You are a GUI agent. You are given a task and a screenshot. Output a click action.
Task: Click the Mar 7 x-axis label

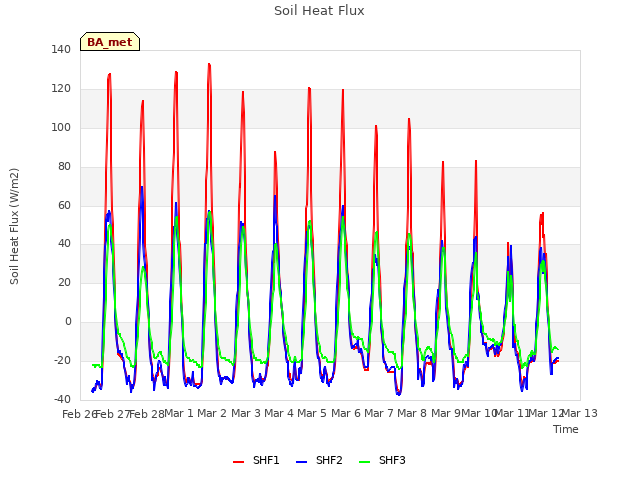click(379, 413)
